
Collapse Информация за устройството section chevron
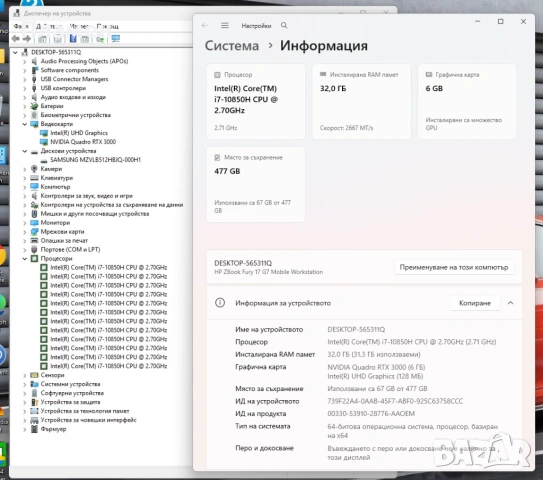[x=510, y=303]
